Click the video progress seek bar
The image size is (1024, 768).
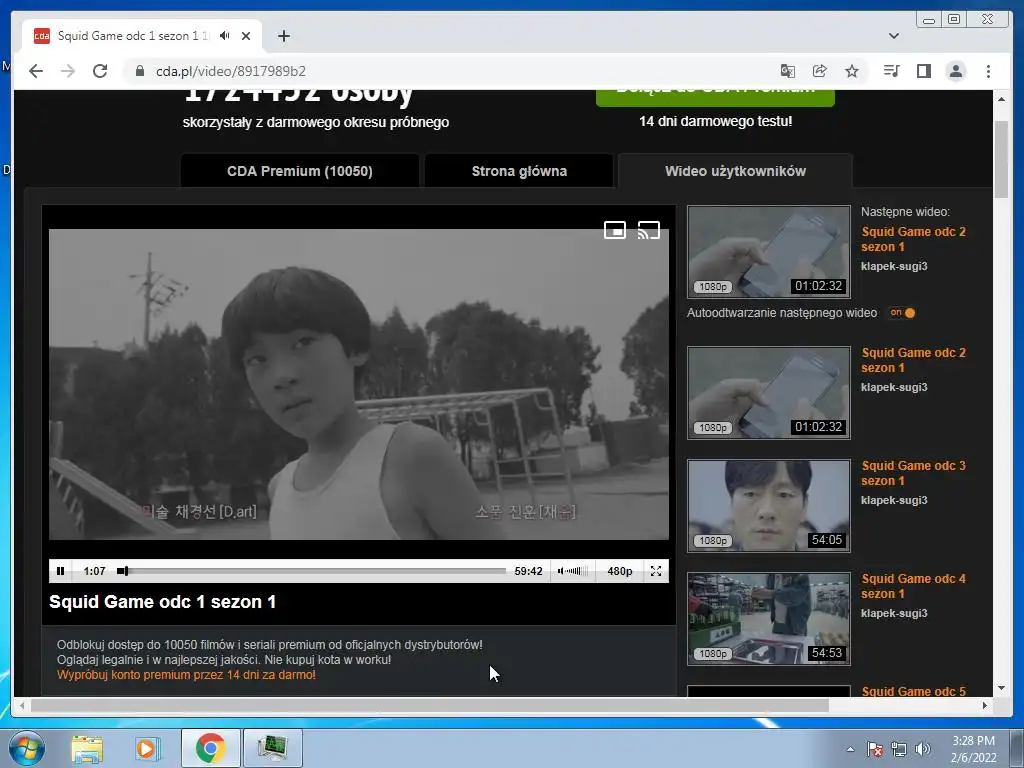312,571
